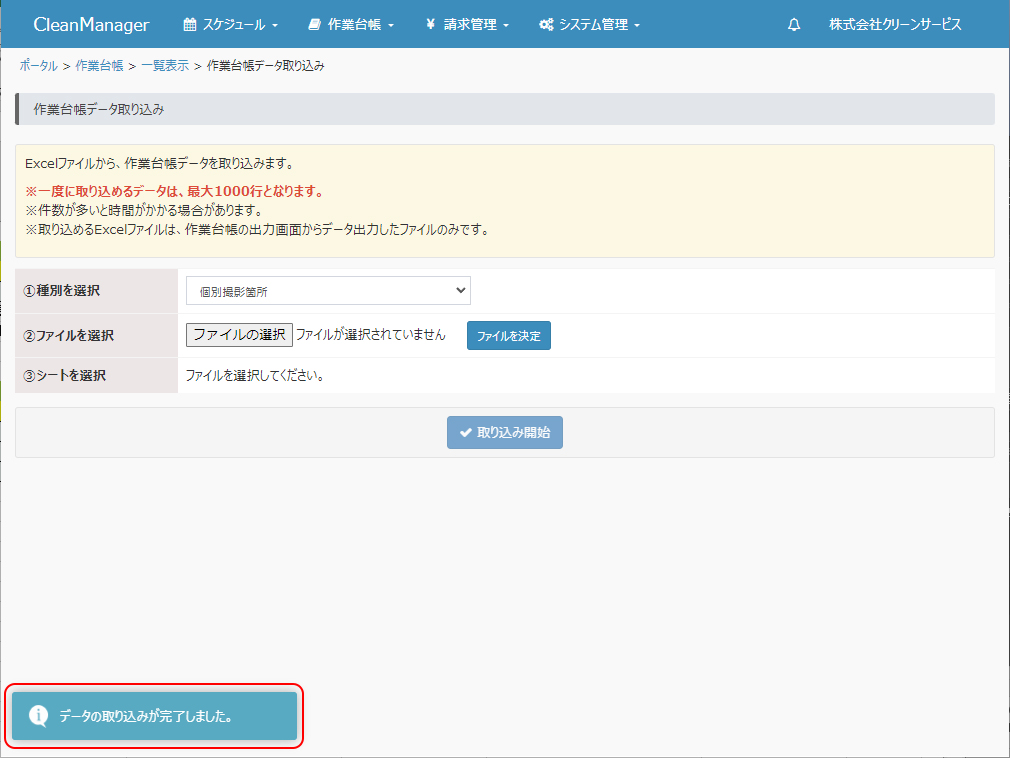Click the yen icon beside 請求管理

(430, 24)
